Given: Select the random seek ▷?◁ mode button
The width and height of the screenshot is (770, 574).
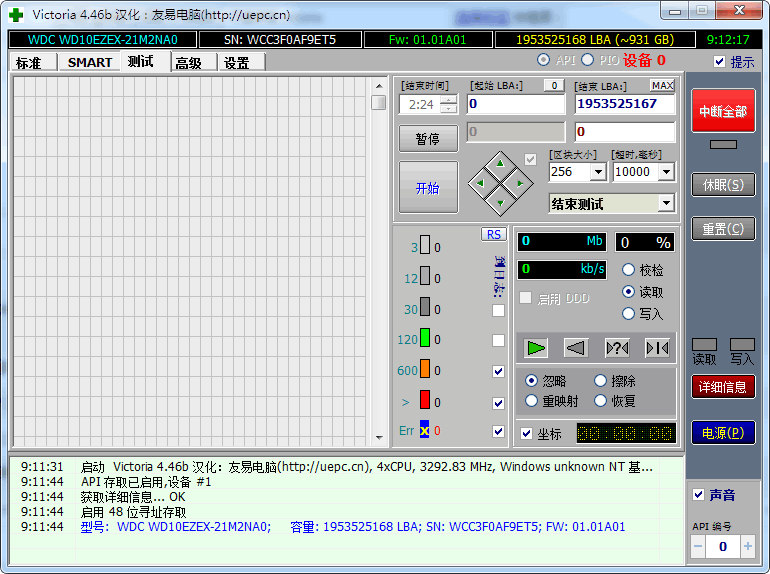Looking at the screenshot, I should click(617, 348).
